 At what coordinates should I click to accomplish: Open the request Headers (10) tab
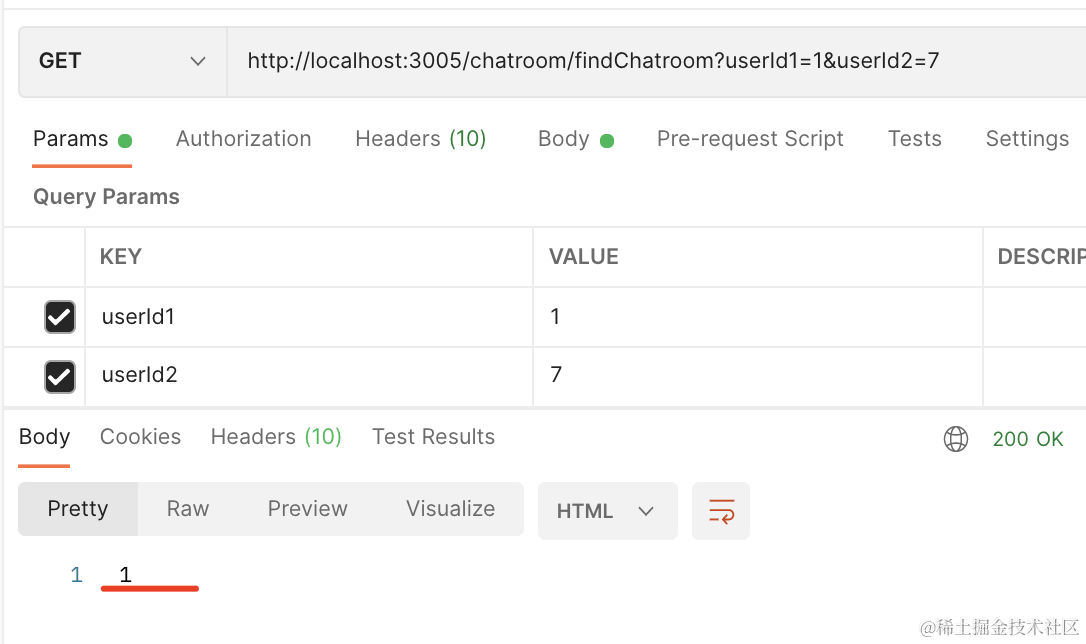tap(420, 139)
